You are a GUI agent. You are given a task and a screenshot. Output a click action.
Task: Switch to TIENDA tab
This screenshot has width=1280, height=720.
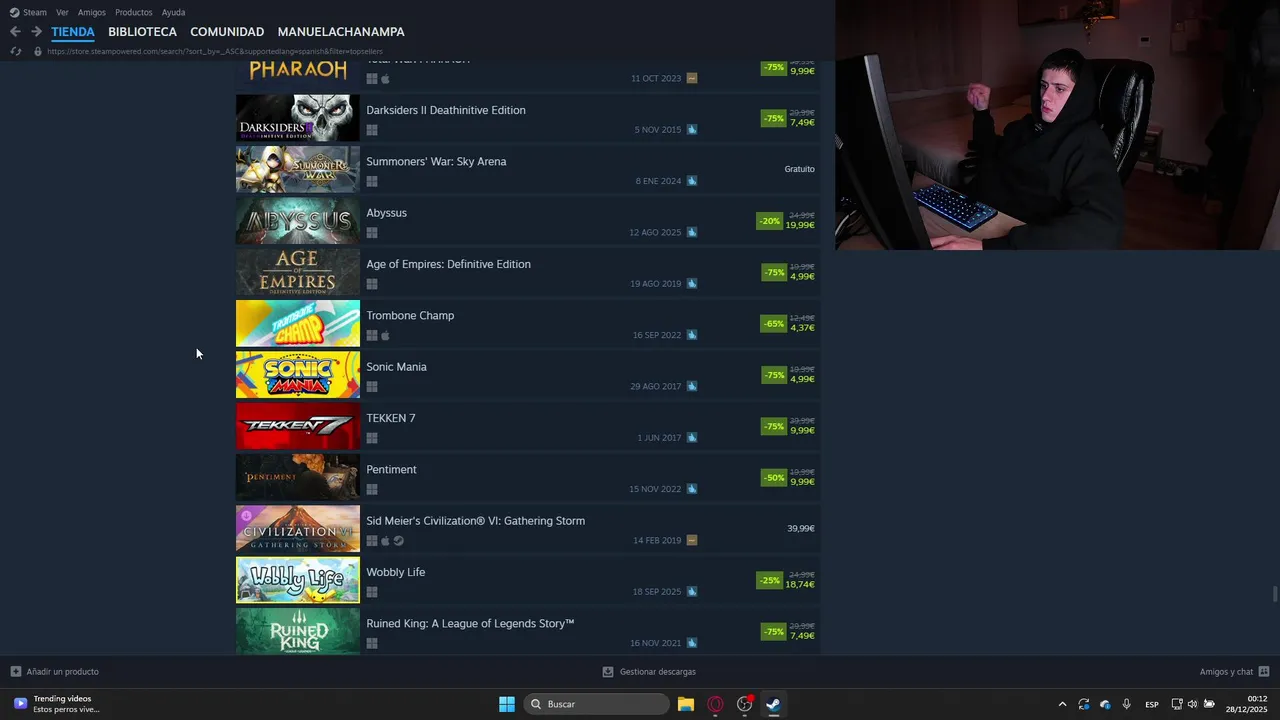[73, 32]
